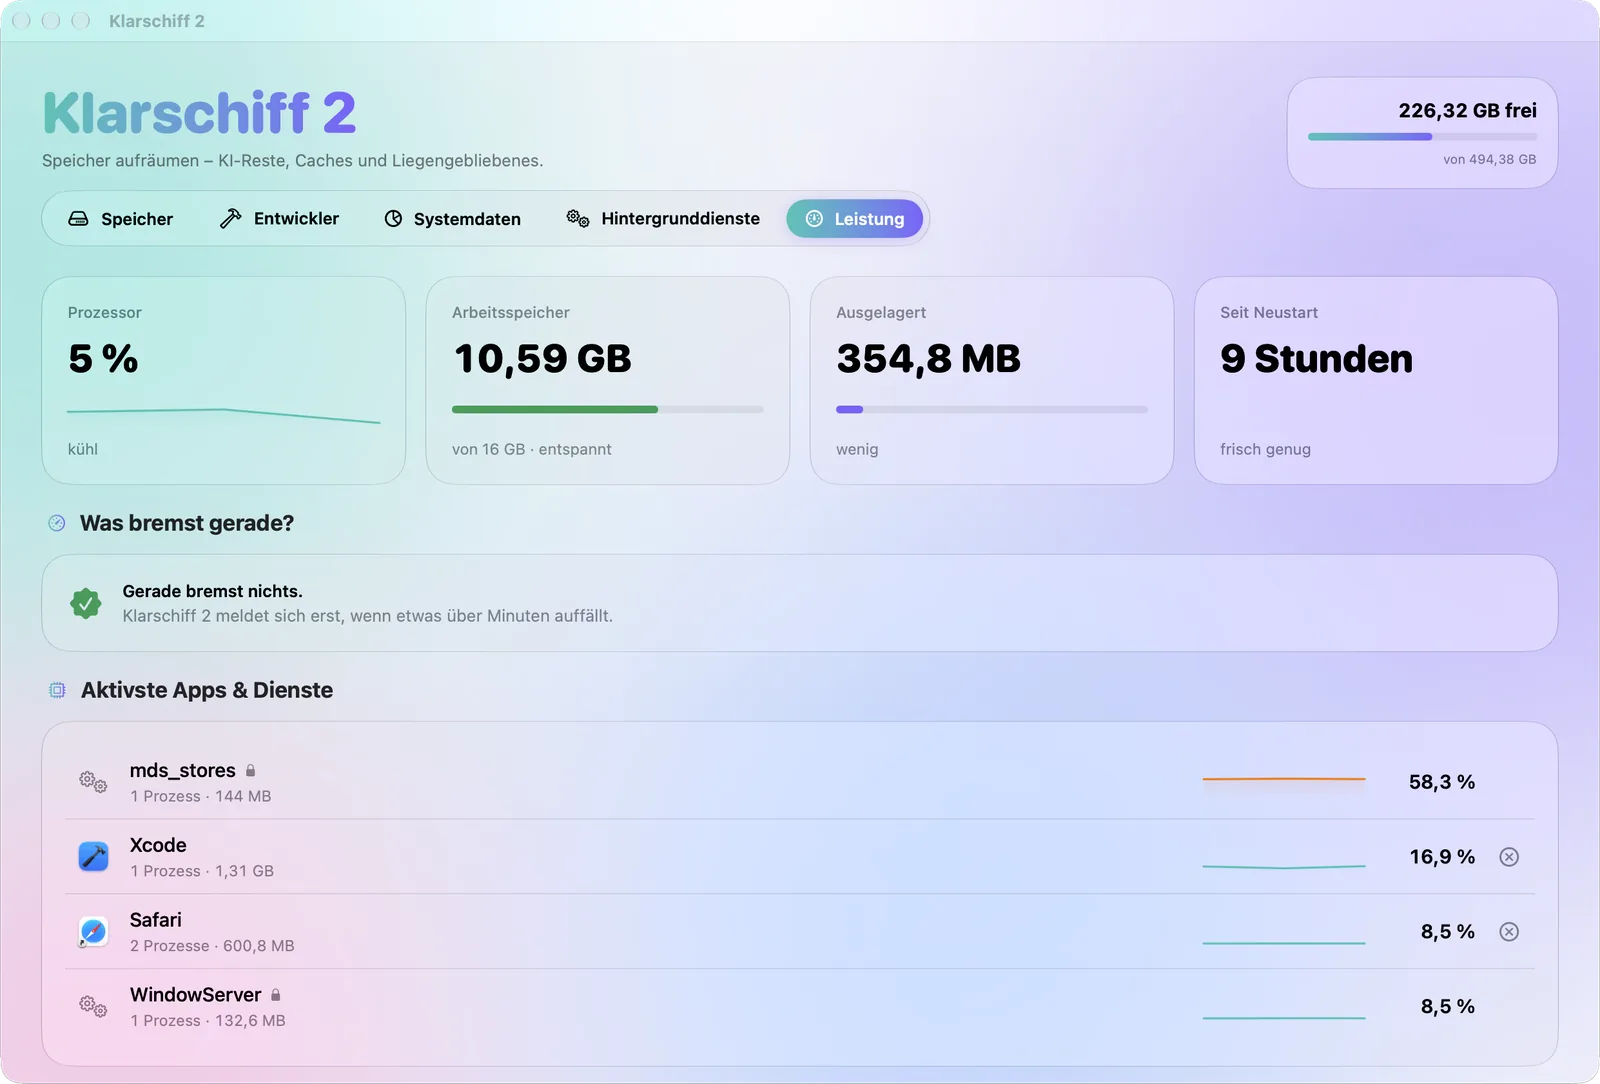Click the mds_stores gear icon
The height and width of the screenshot is (1084, 1600).
click(x=93, y=782)
